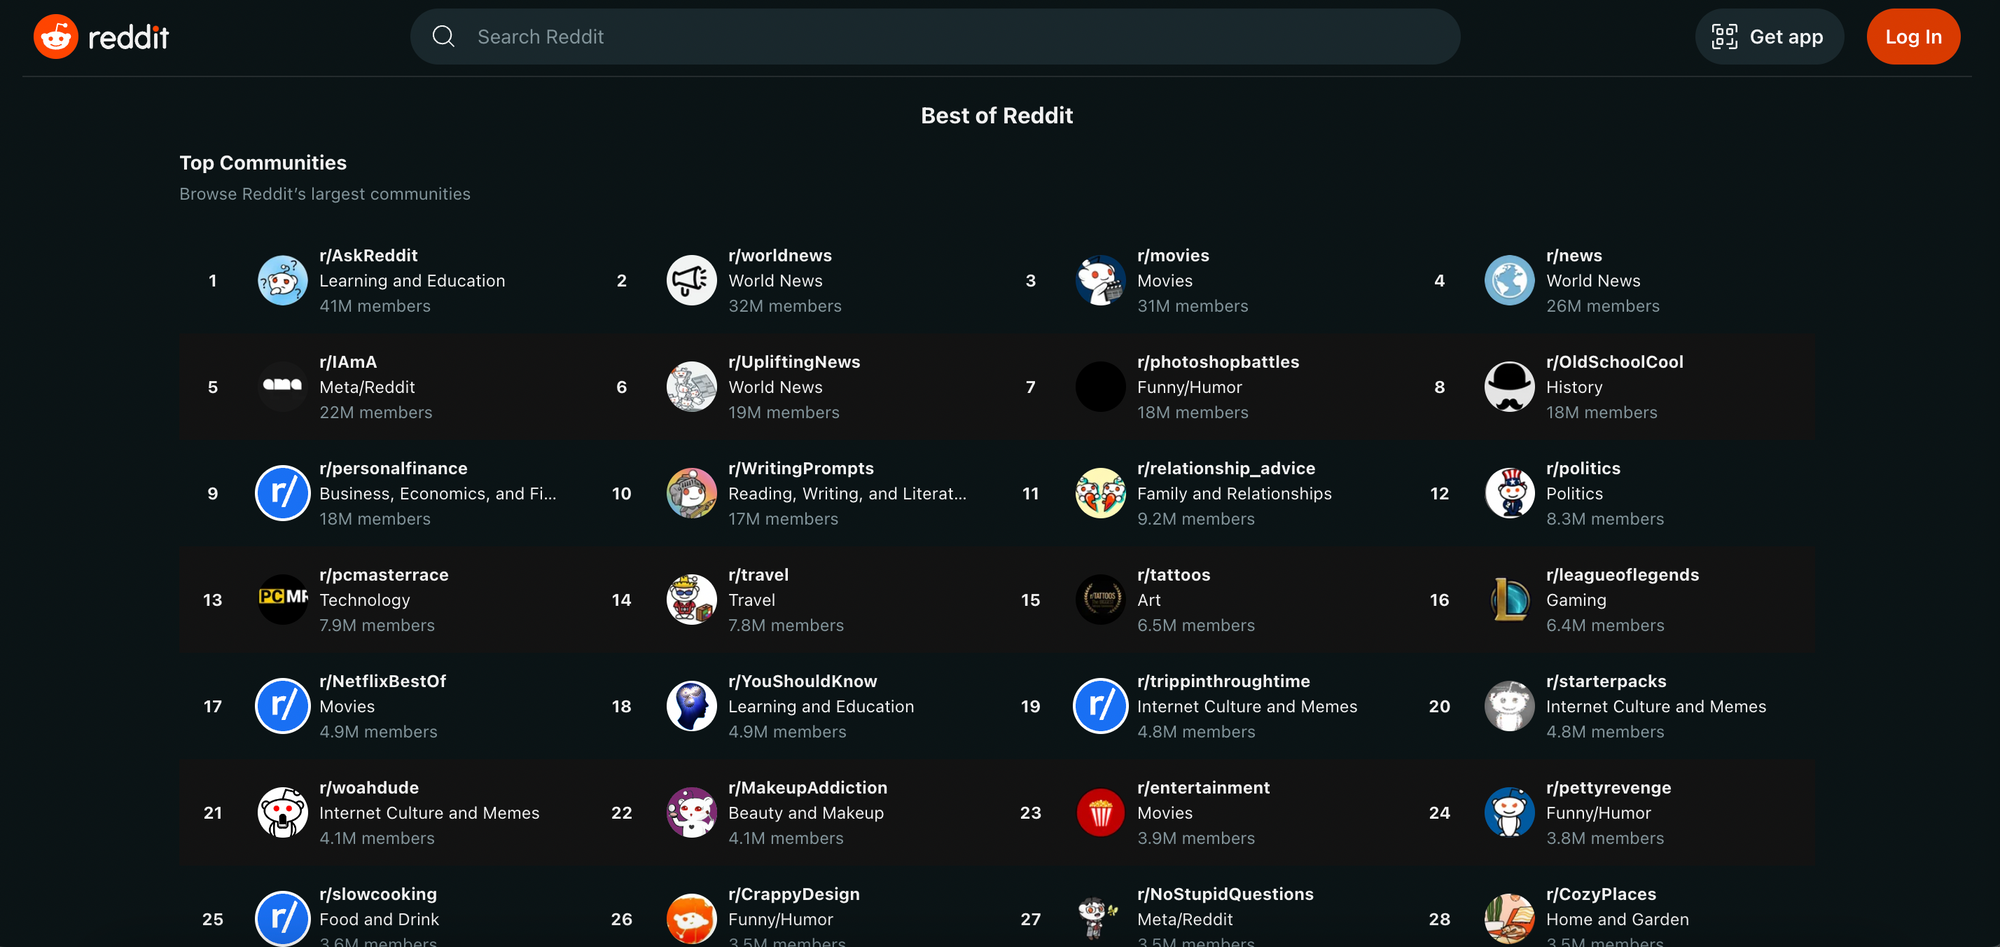
Task: Open the r/MakeupAddiction community link
Action: click(x=808, y=788)
